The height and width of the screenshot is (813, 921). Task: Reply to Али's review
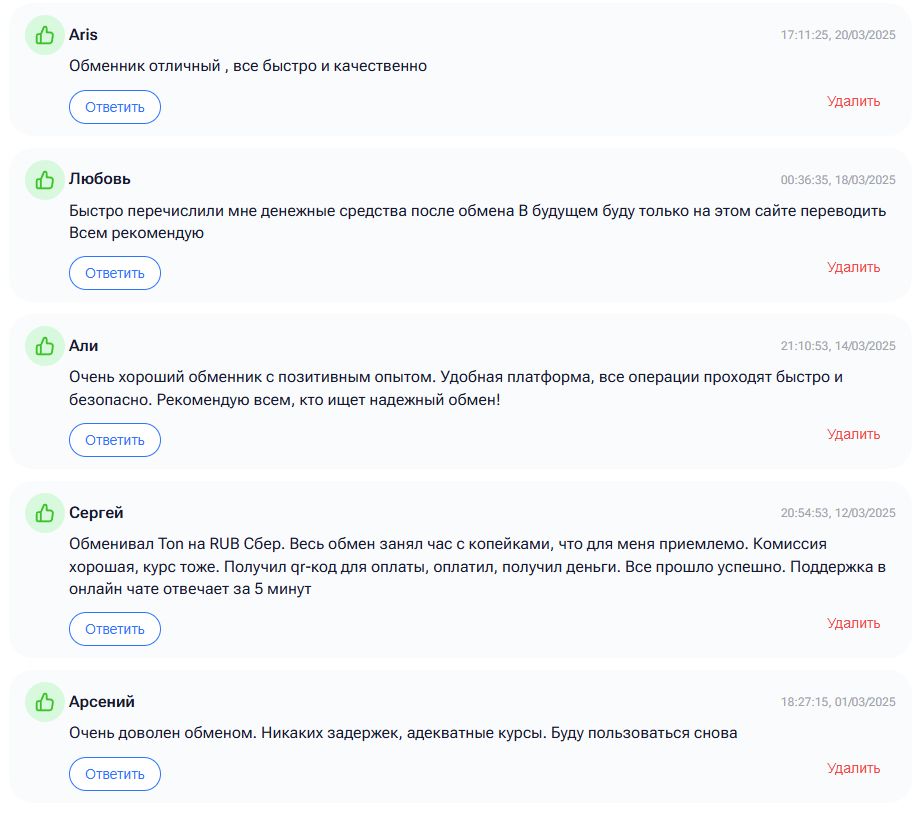click(x=115, y=440)
